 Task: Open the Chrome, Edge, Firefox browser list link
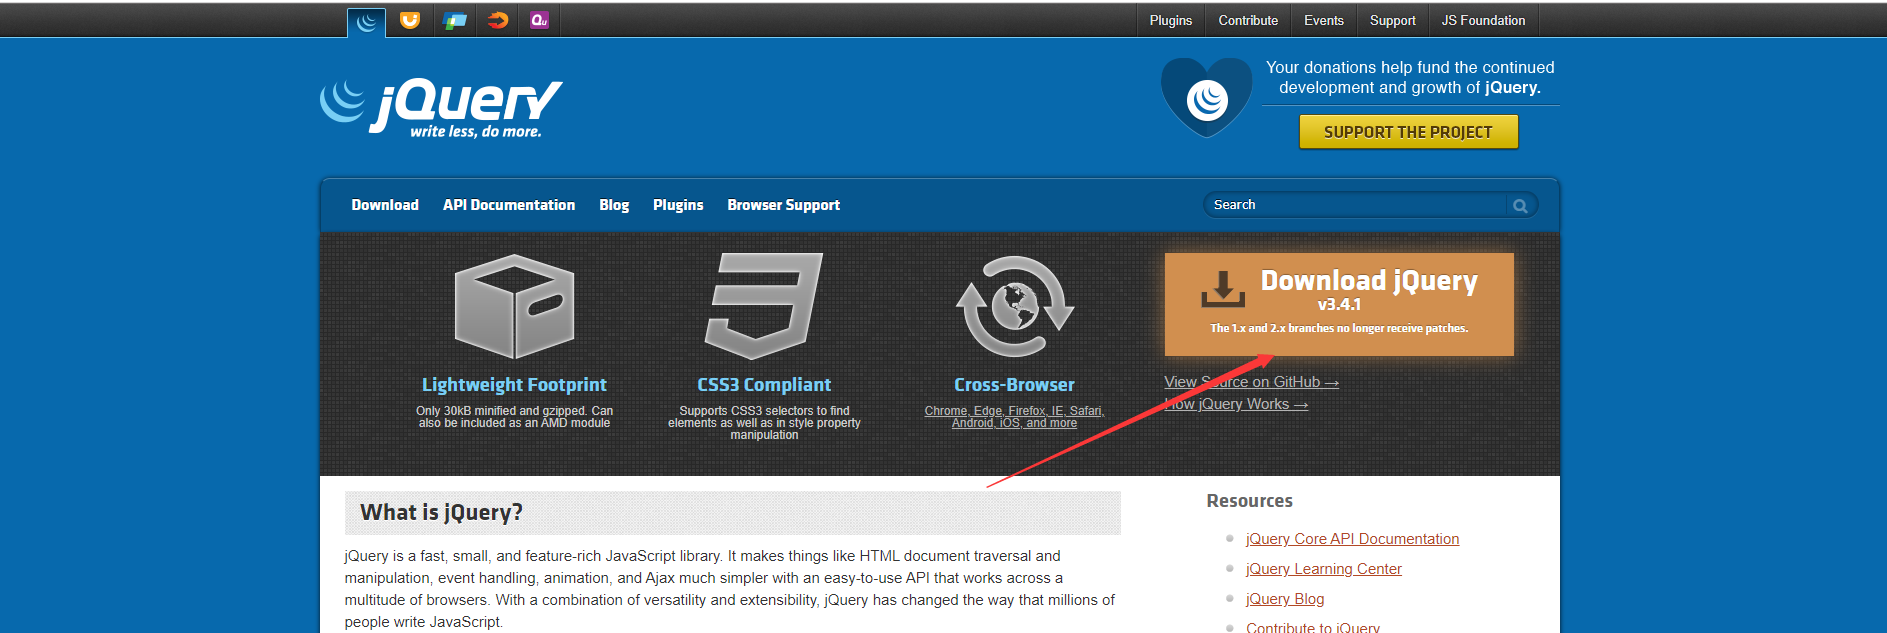tap(1014, 417)
